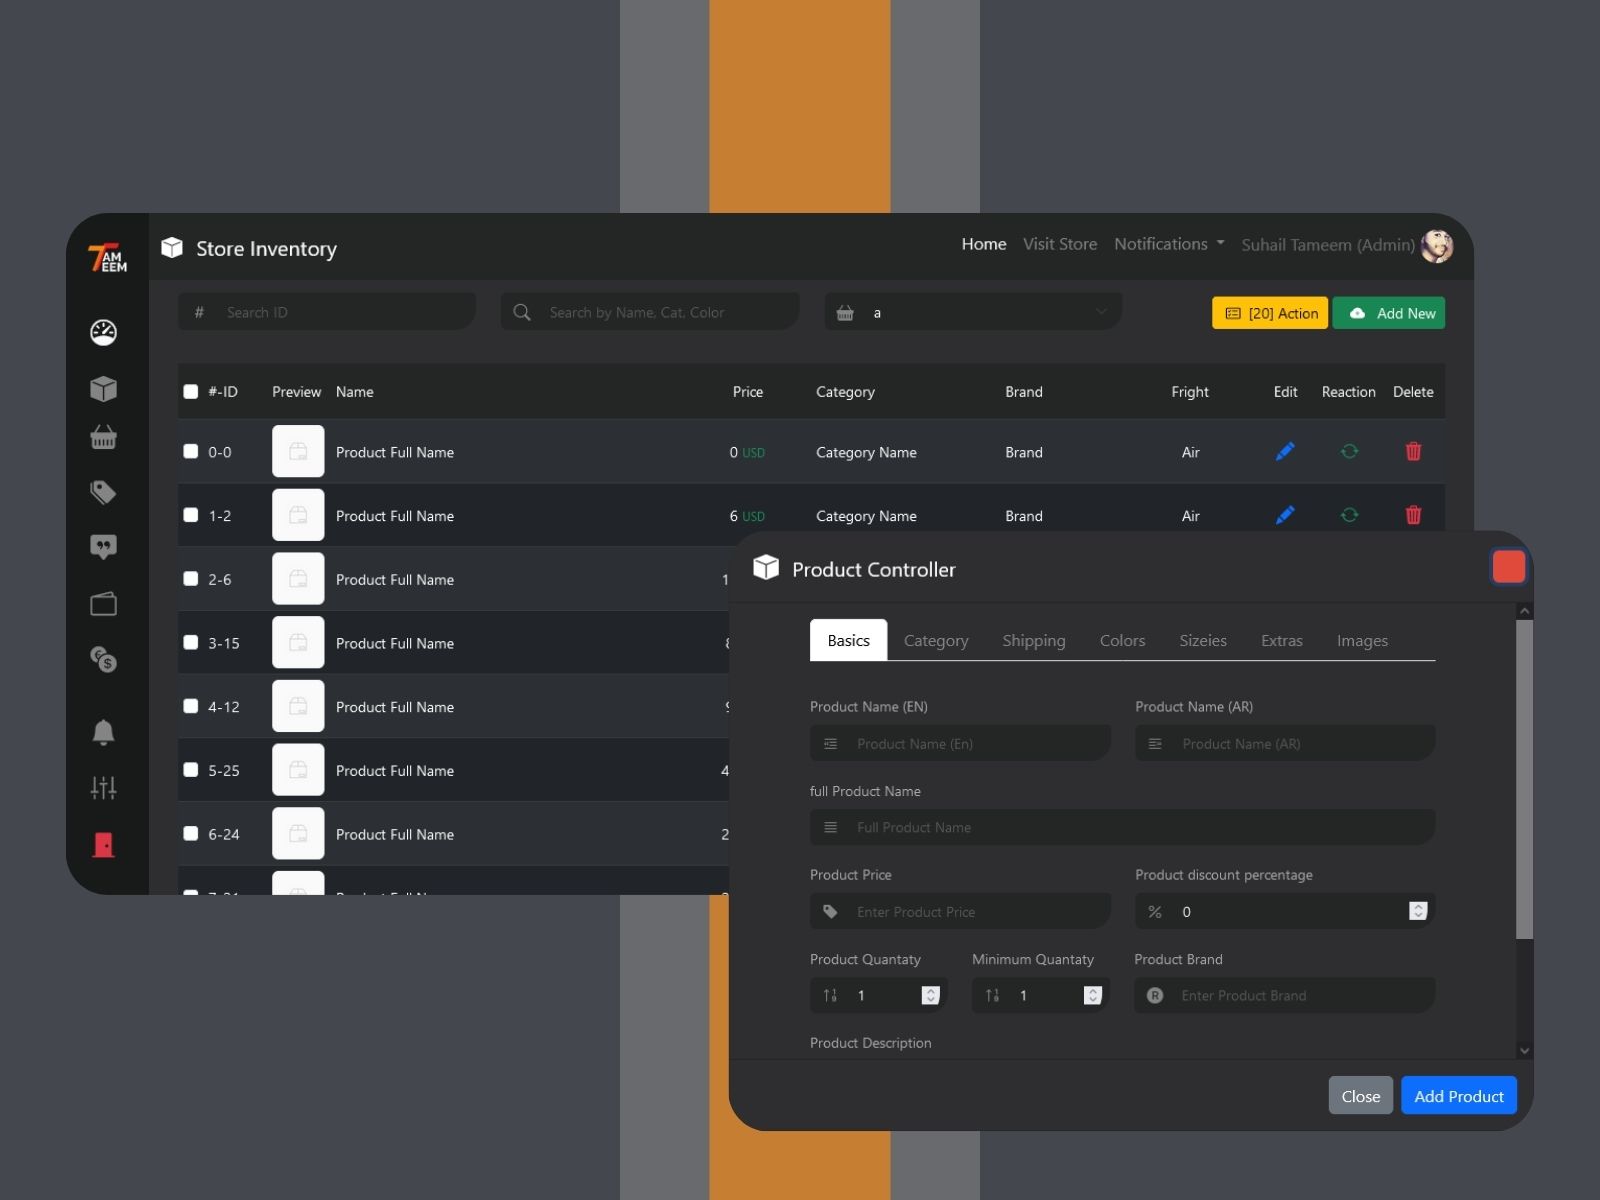Open the reviews quote bubble icon
This screenshot has width=1600, height=1200.
(103, 546)
